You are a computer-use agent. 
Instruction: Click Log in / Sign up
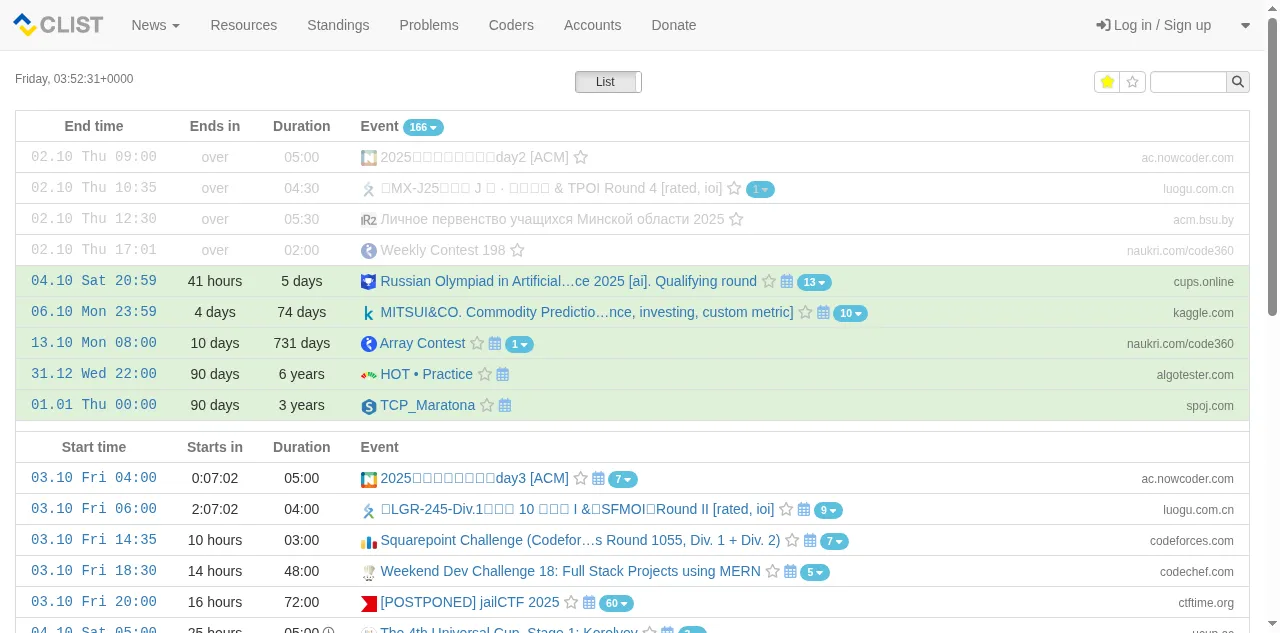(x=1154, y=25)
